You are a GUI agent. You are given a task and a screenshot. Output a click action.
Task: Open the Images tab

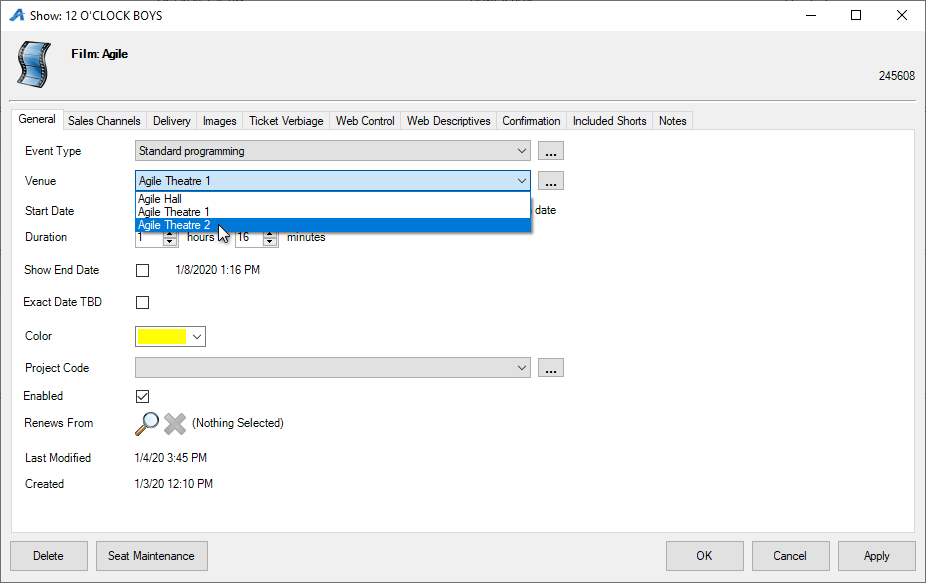pyautogui.click(x=219, y=120)
